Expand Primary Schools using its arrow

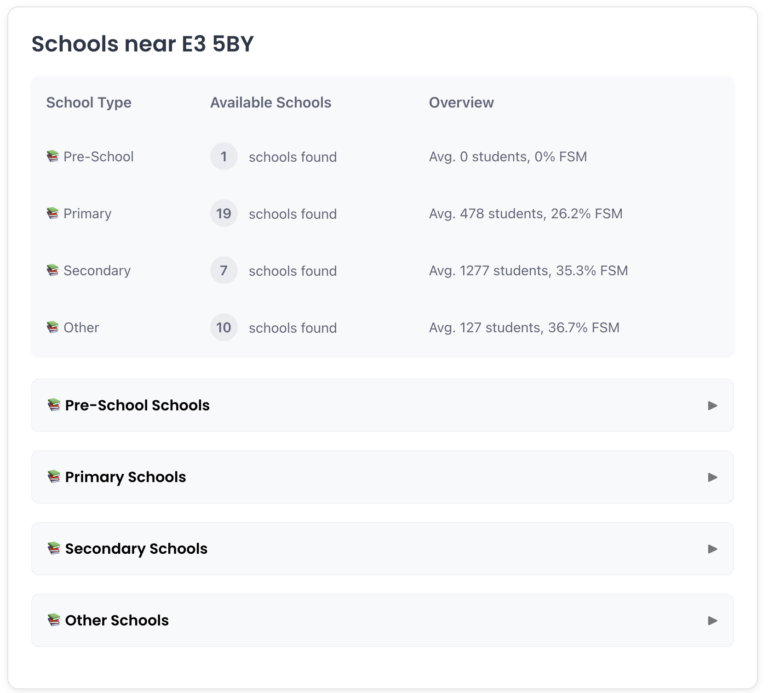[712, 477]
